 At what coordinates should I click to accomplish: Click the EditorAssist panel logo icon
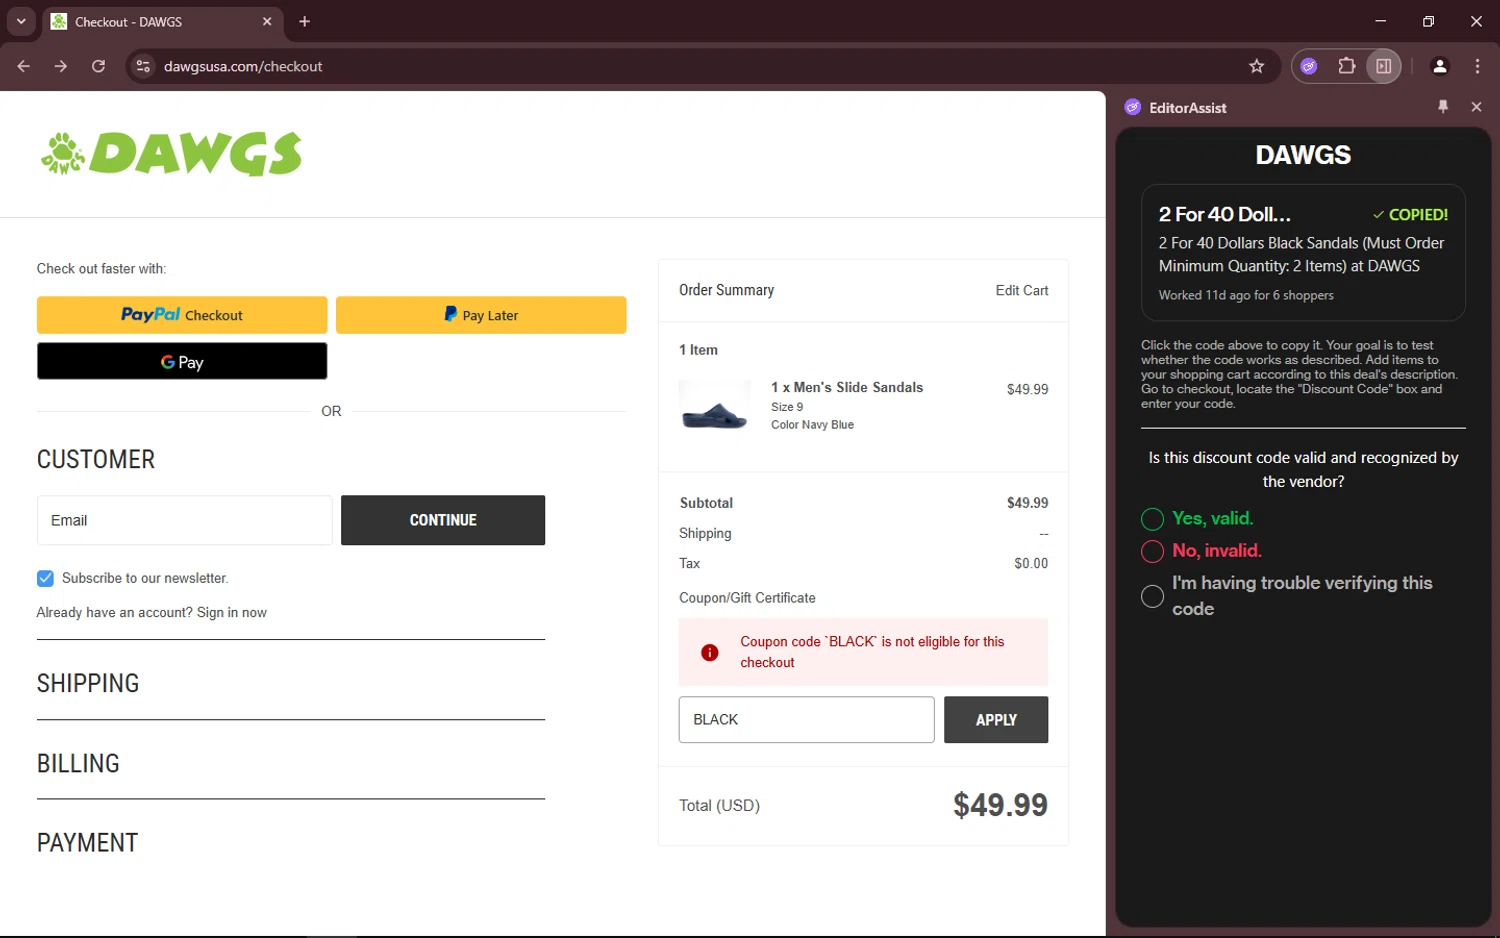(1133, 107)
